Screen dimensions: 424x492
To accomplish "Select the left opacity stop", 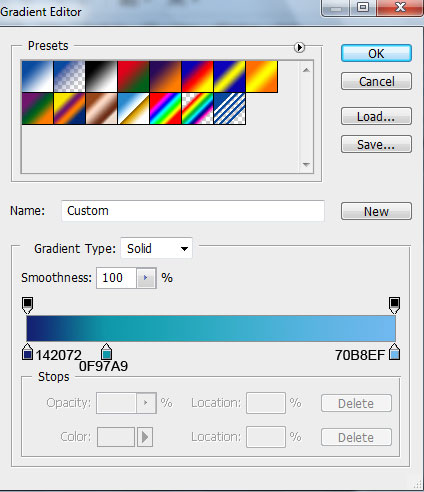I will click(x=27, y=305).
